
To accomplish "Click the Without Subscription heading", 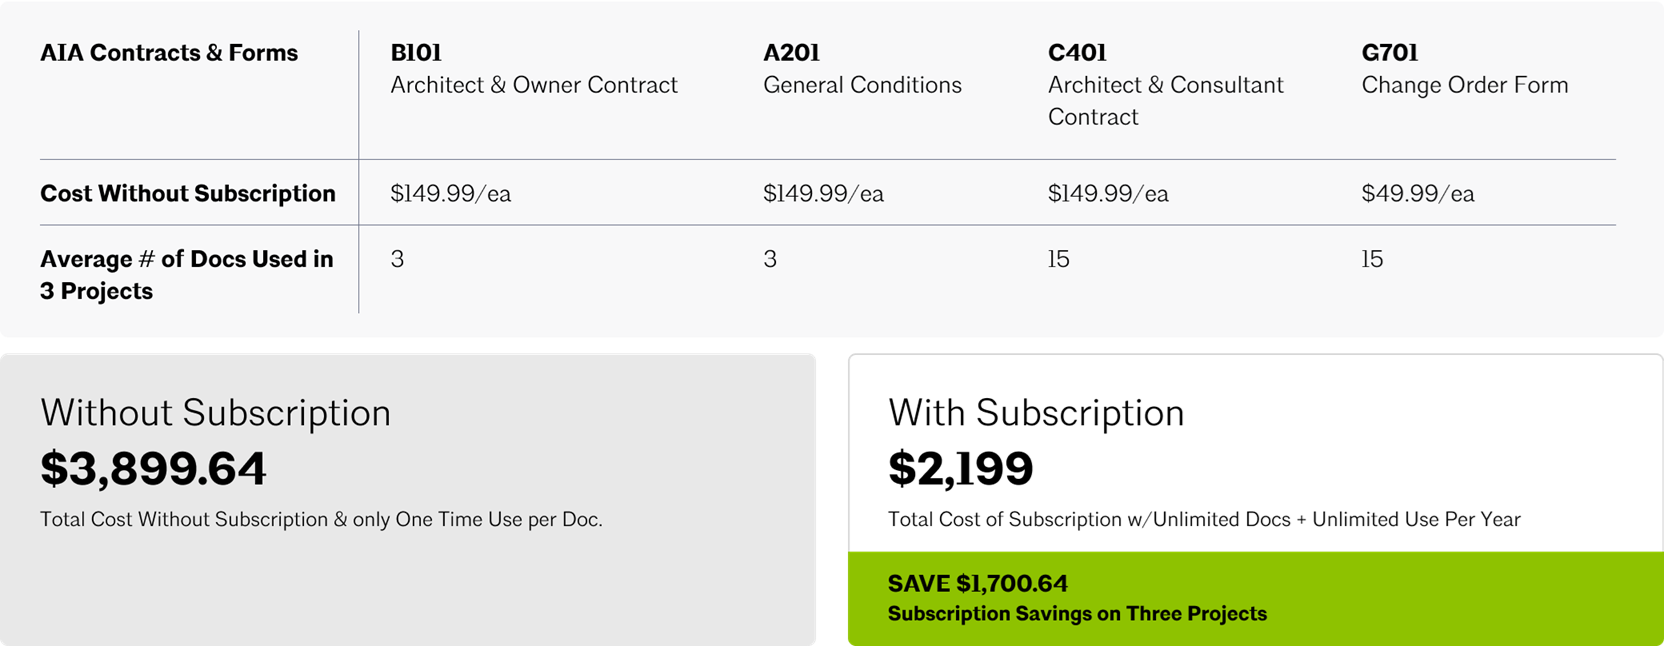I will 216,412.
